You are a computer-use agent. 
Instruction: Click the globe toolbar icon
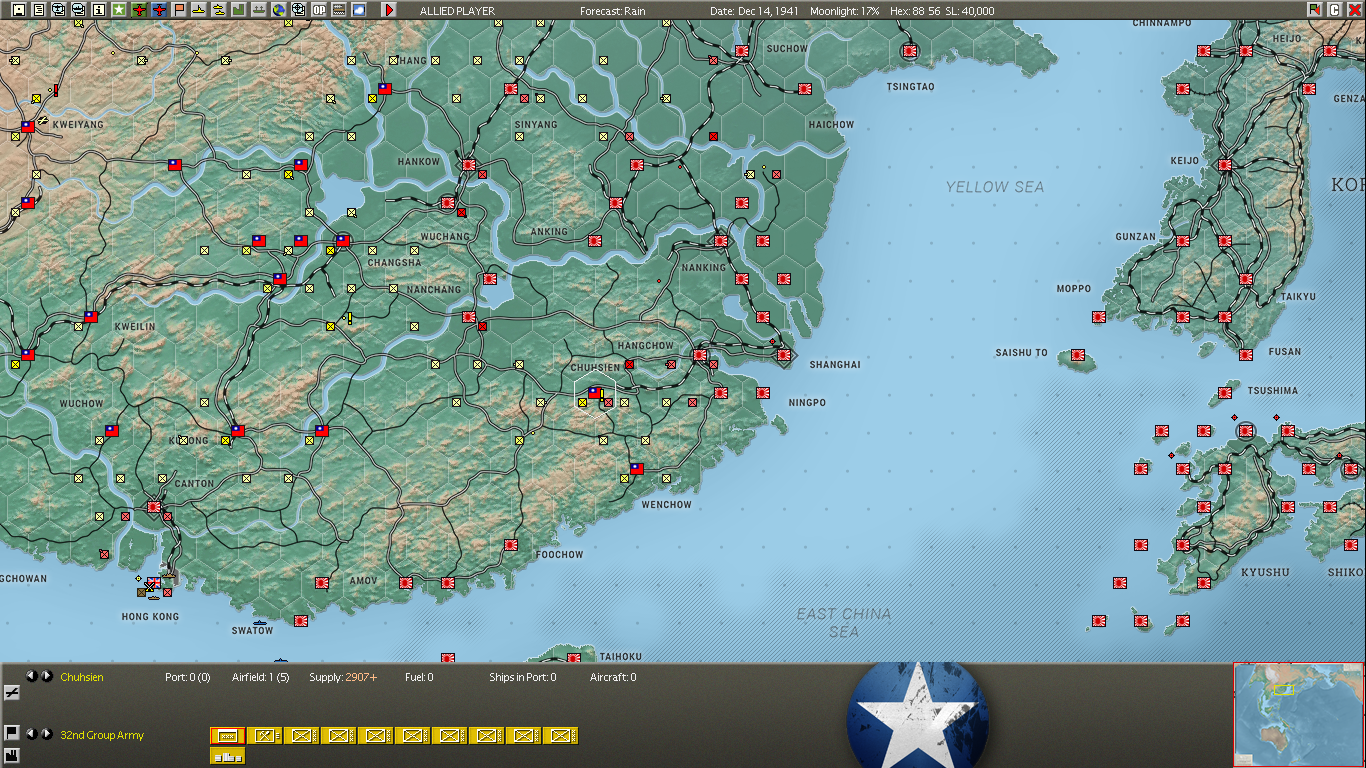279,9
